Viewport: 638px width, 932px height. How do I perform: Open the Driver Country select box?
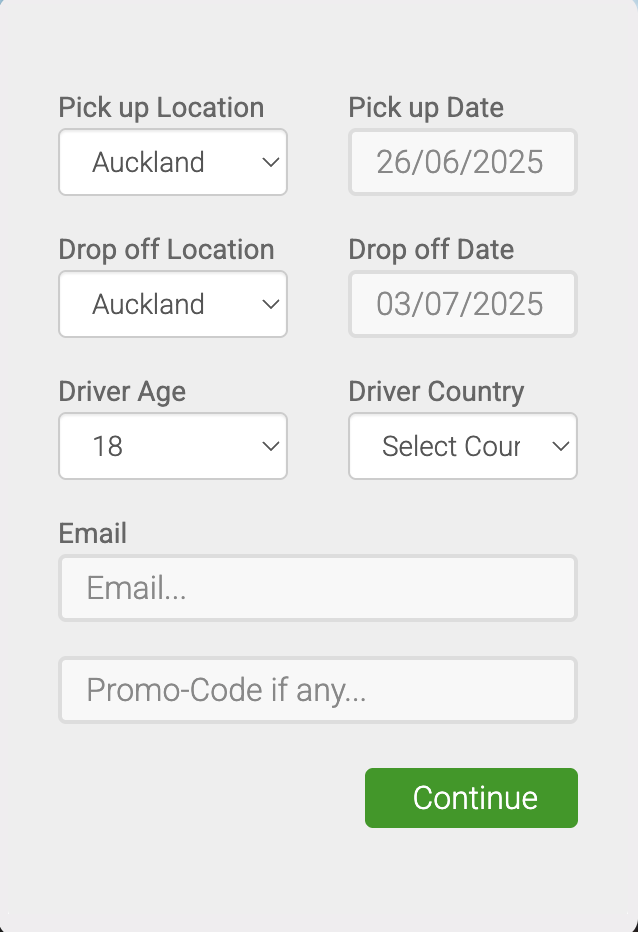463,446
